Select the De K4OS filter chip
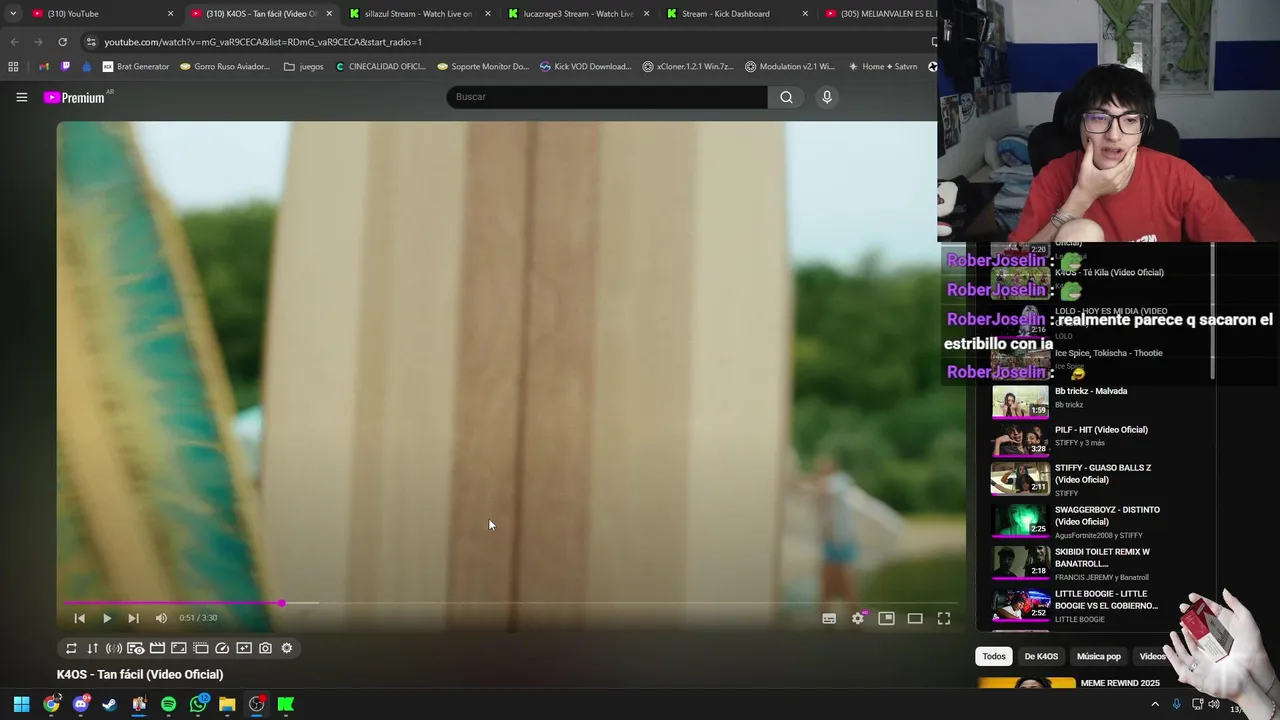 pyautogui.click(x=1041, y=656)
